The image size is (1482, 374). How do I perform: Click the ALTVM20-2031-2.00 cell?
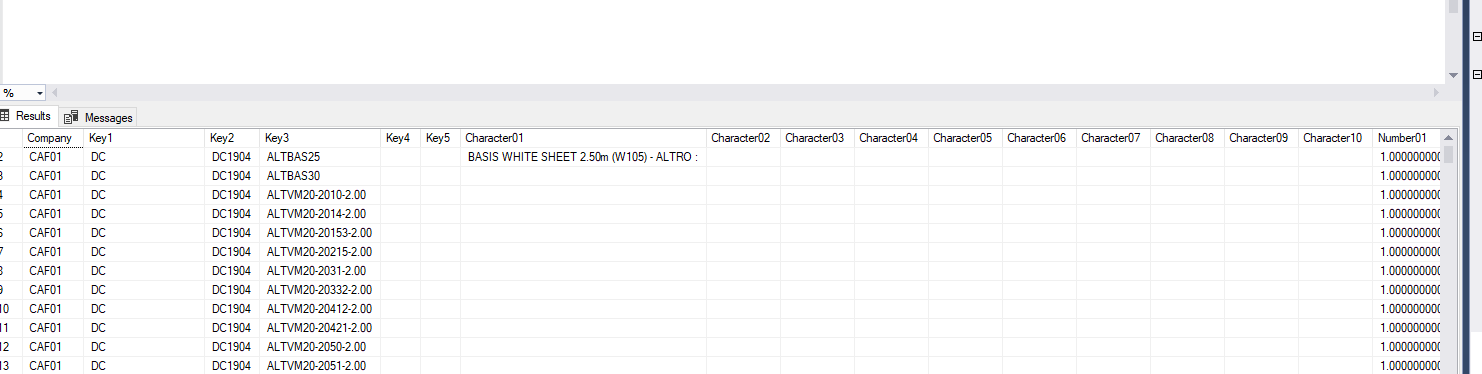pyautogui.click(x=320, y=271)
